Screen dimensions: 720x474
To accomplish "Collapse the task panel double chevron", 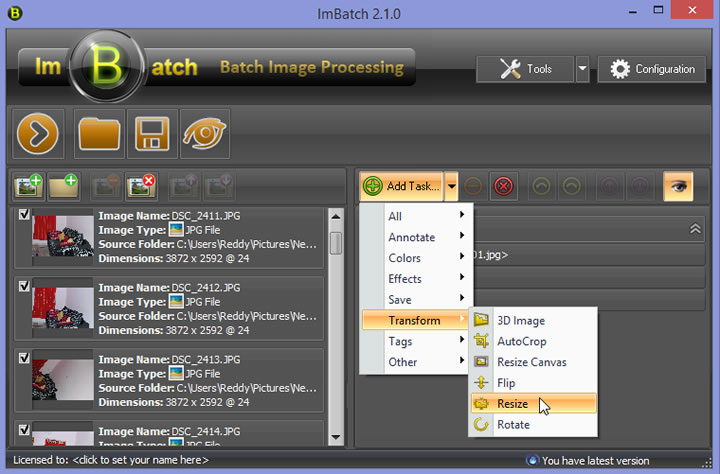I will (x=695, y=229).
